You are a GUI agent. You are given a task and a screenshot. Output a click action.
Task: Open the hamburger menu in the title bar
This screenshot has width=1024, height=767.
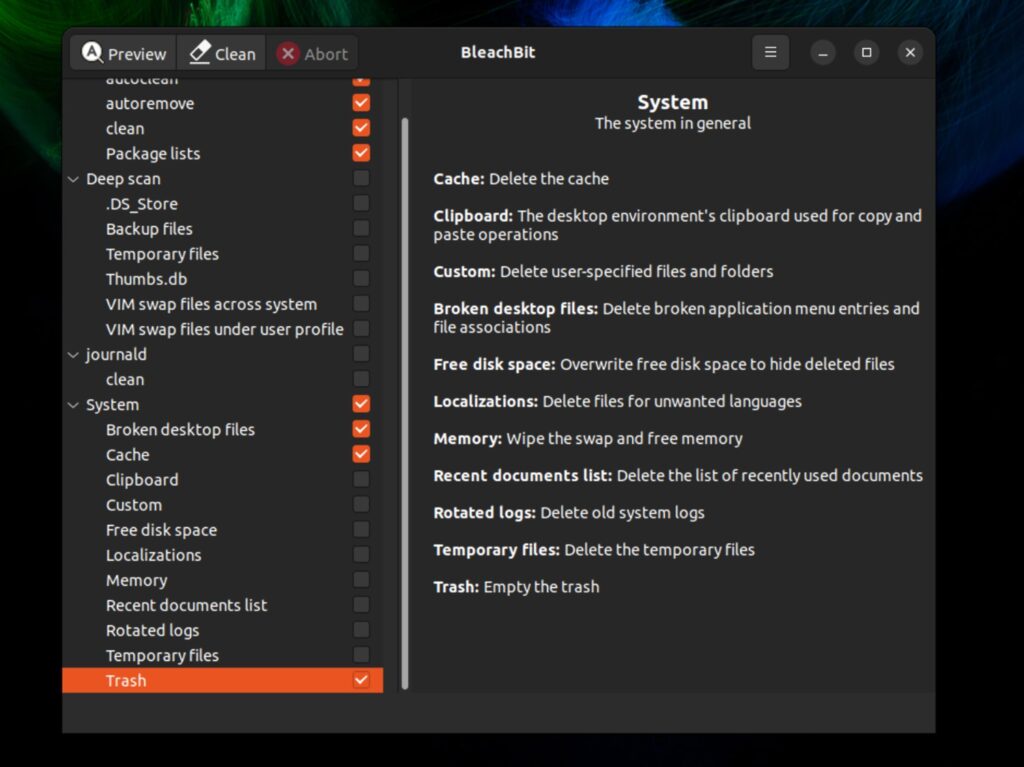770,52
